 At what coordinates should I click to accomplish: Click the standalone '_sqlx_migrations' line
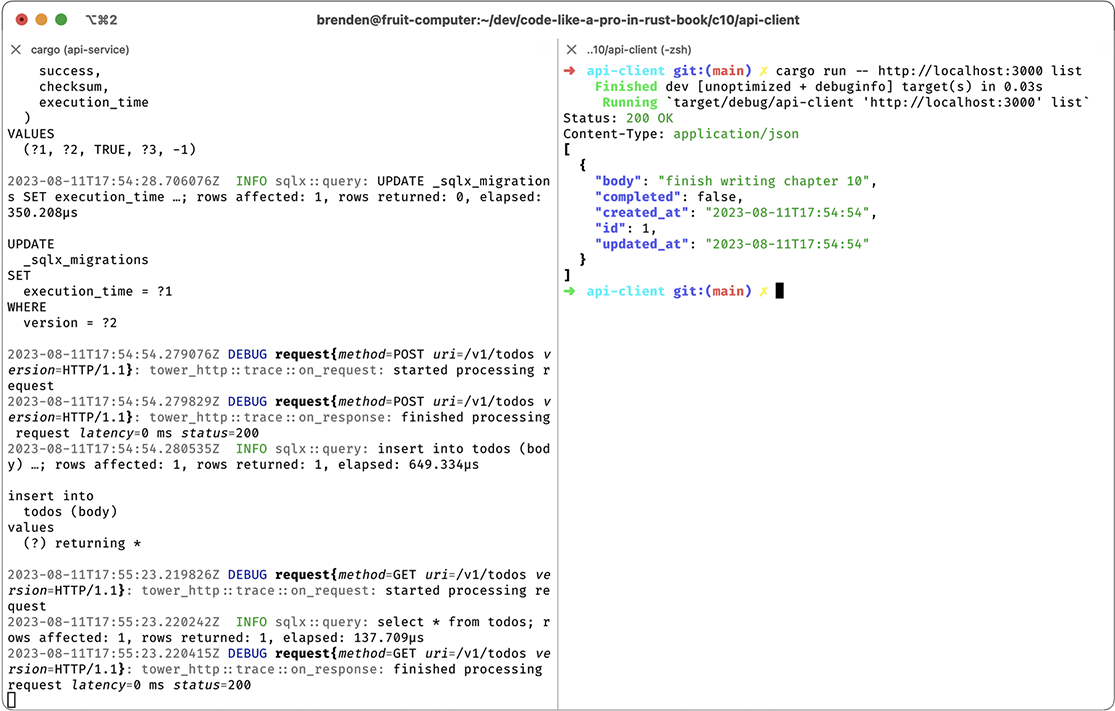(86, 260)
